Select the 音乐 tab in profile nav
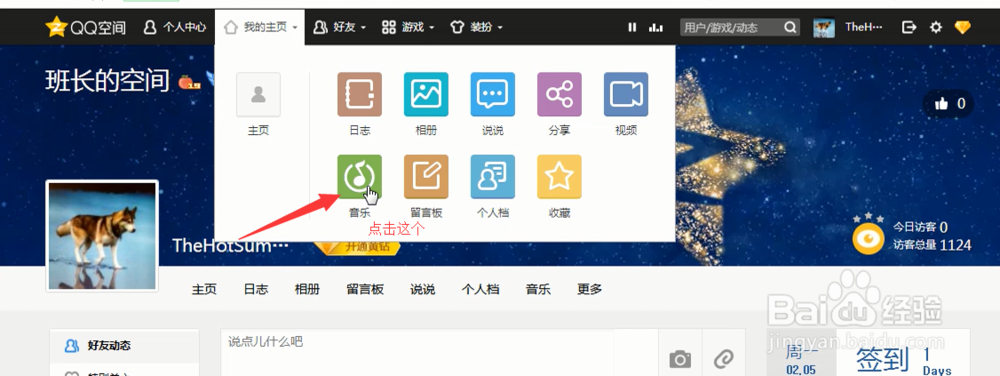This screenshot has width=1000, height=376. click(538, 289)
